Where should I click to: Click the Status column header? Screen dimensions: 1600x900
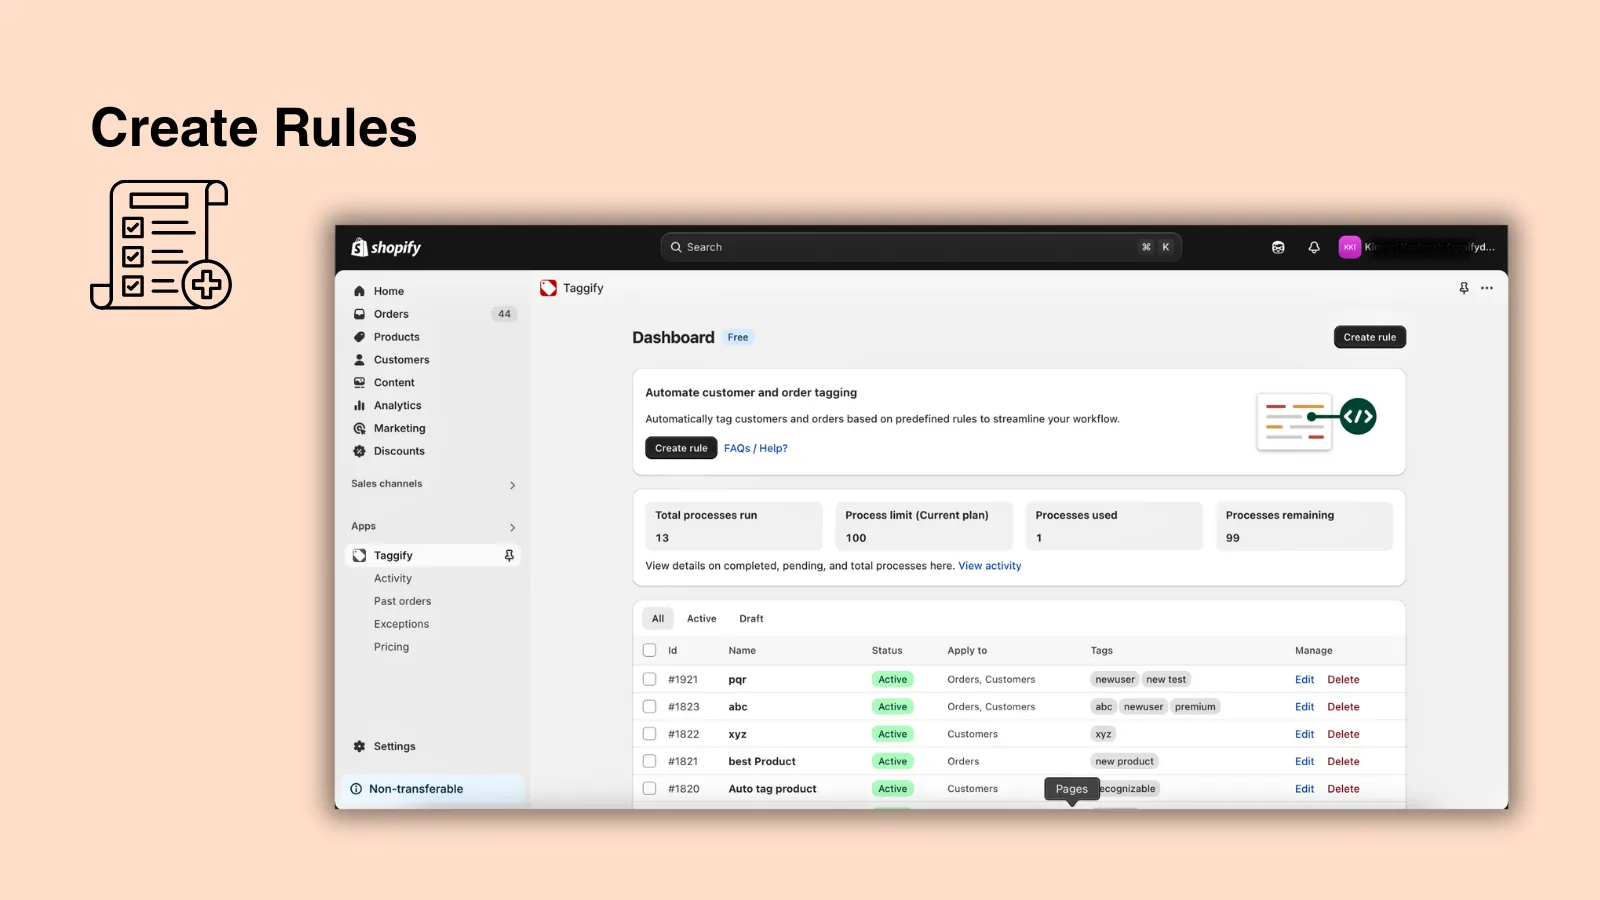coord(887,650)
